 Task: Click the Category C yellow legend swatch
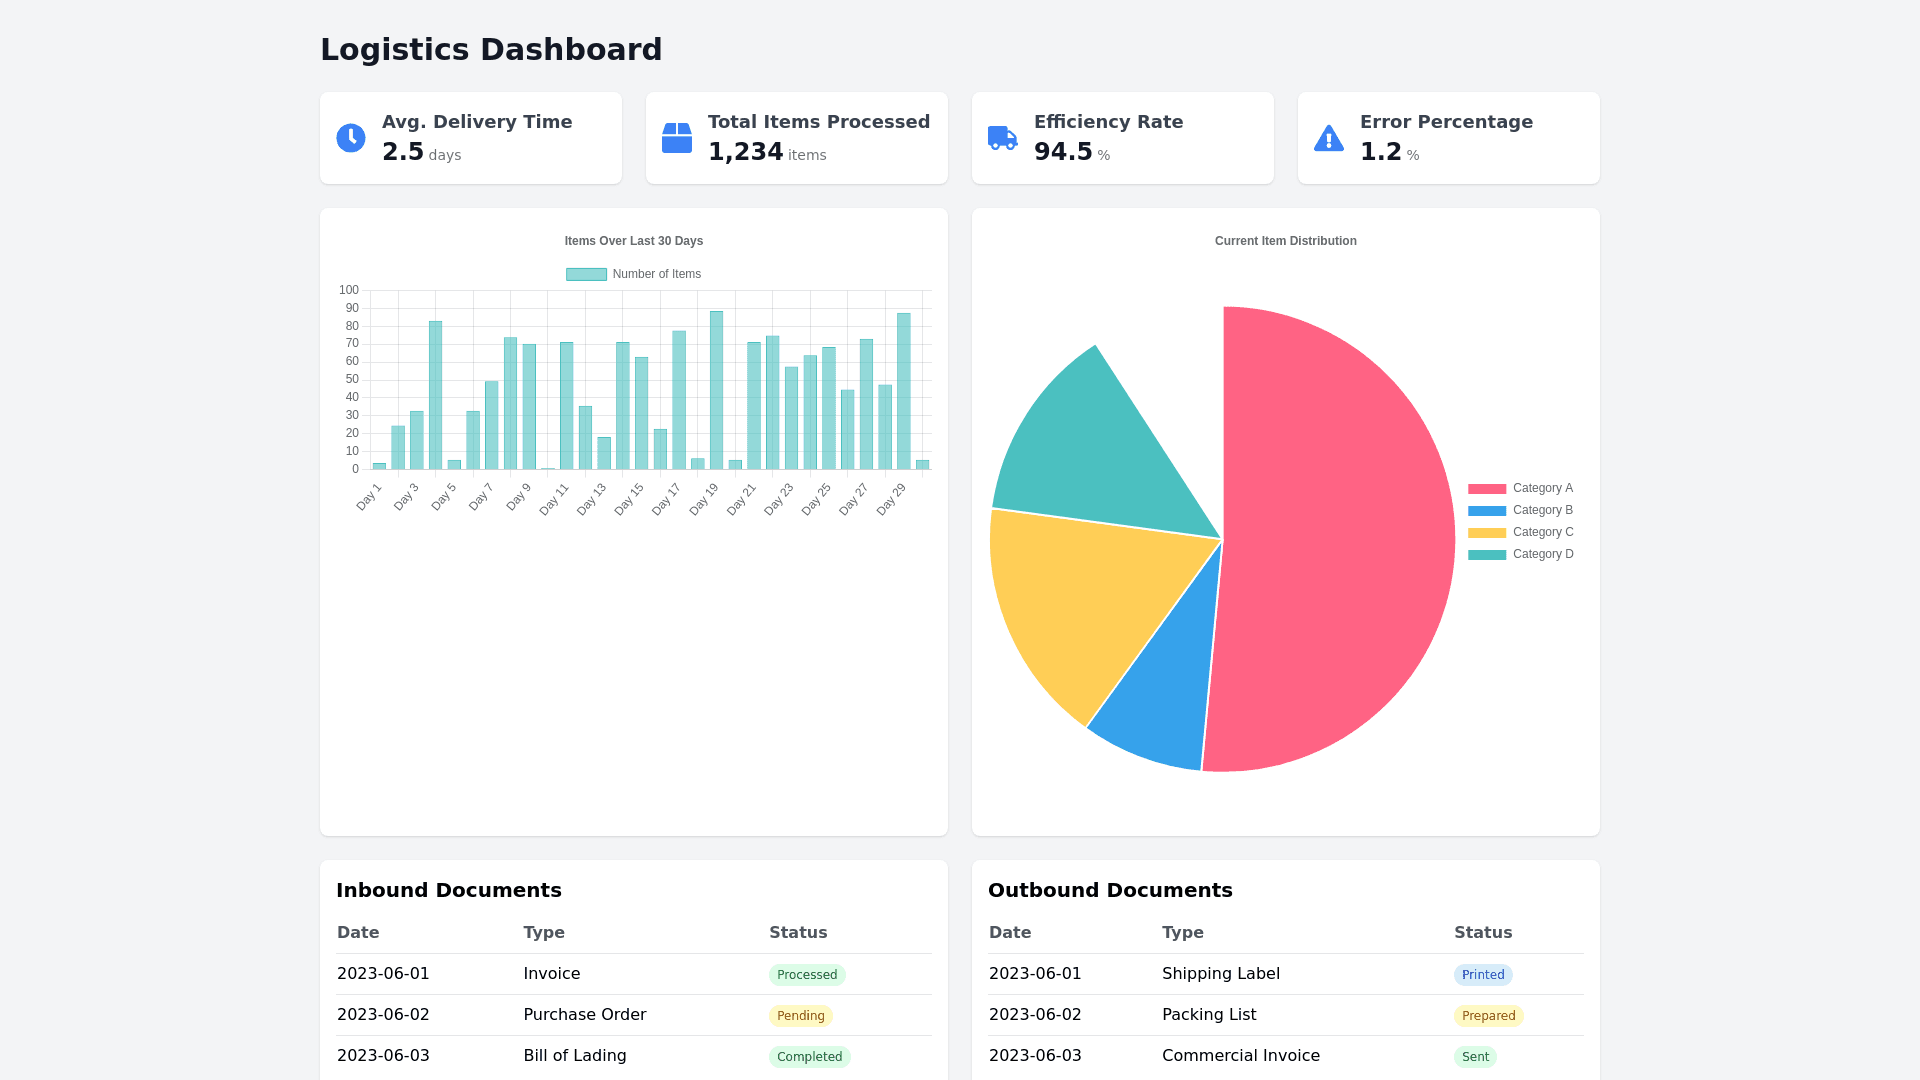pos(1487,532)
